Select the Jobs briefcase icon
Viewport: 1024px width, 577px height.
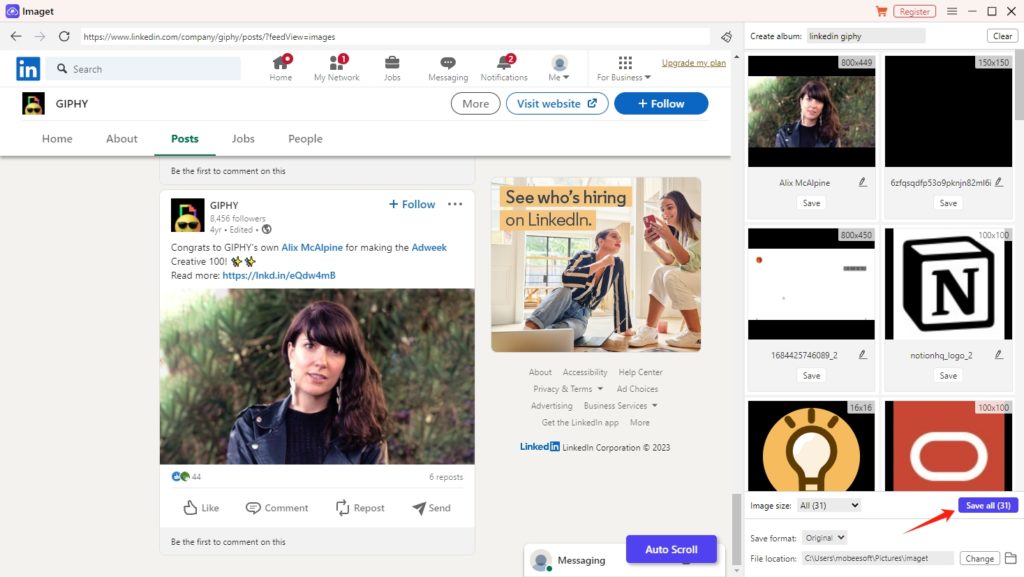[392, 61]
